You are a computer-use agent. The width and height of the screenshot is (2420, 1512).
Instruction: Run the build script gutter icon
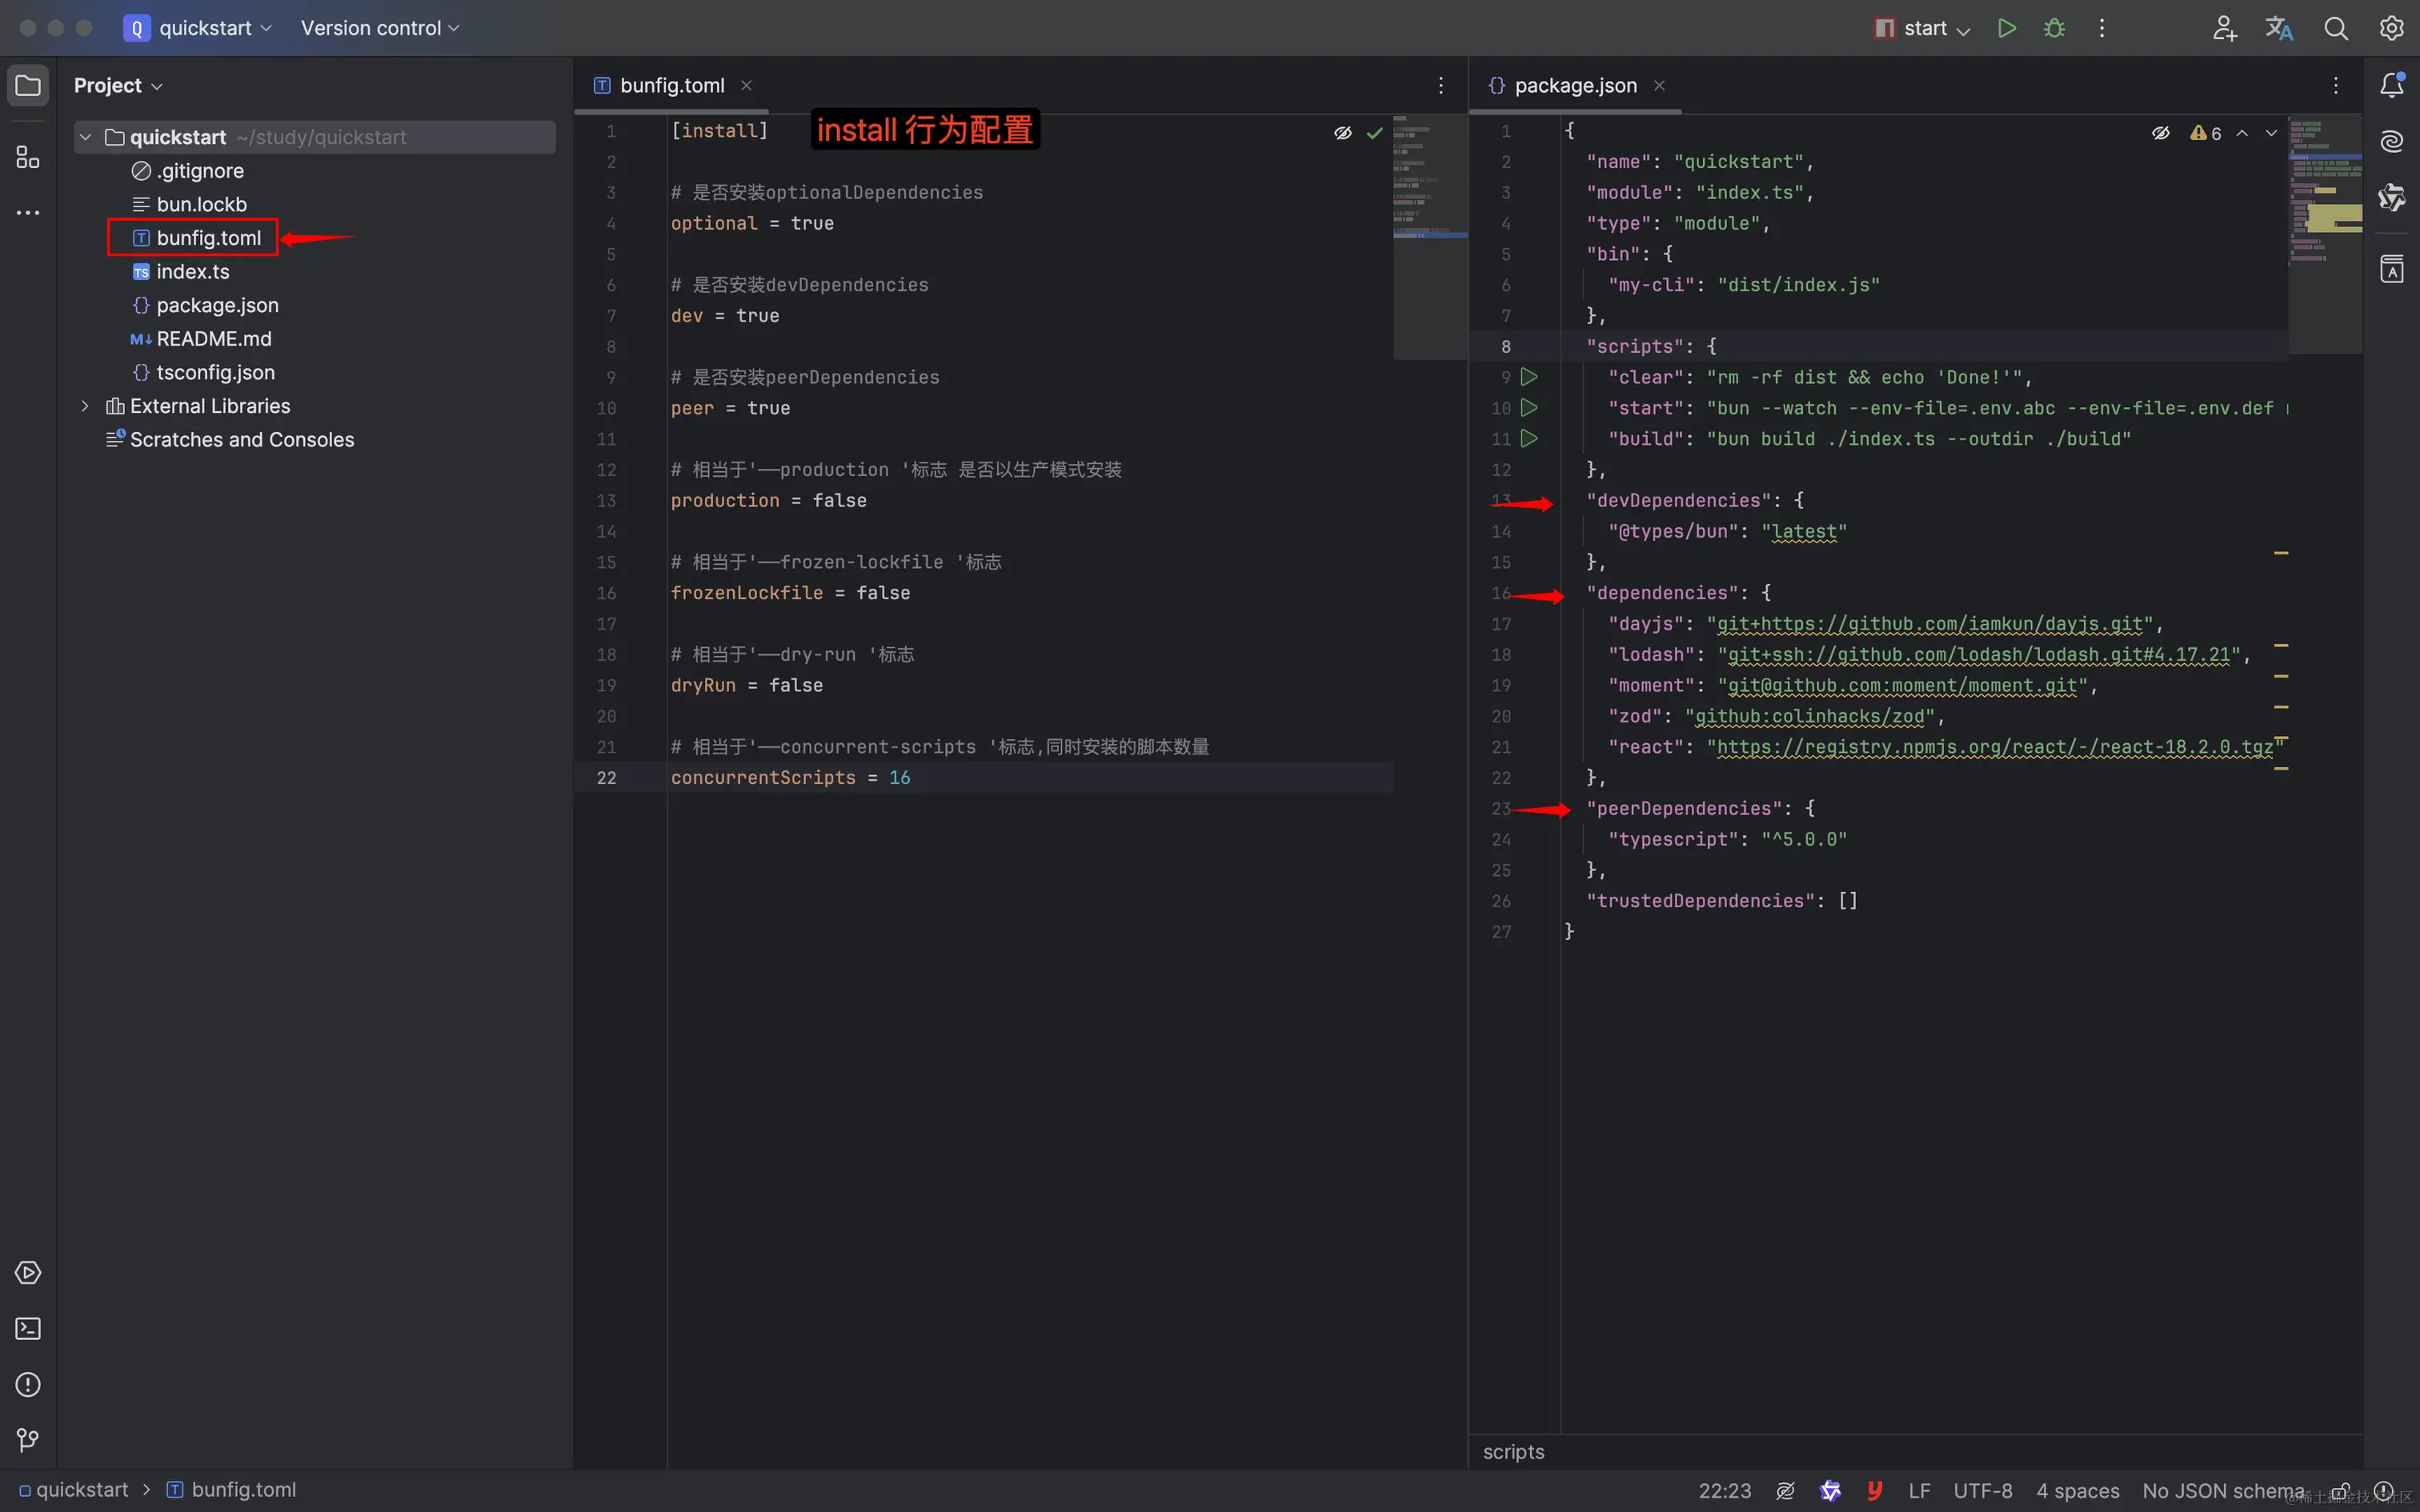(x=1529, y=438)
